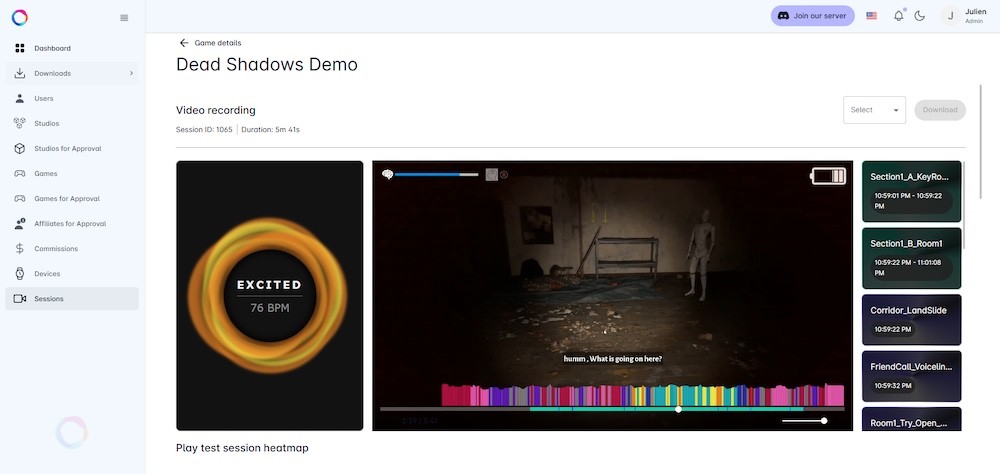Click the Users person icon

tap(20, 98)
